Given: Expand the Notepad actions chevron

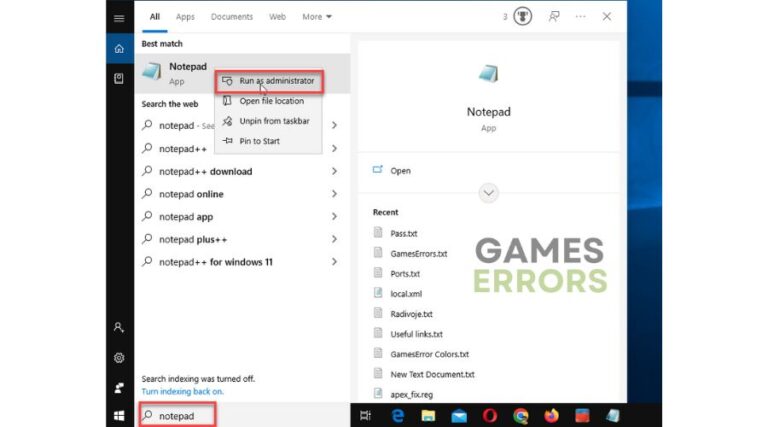Looking at the screenshot, I should [x=488, y=193].
